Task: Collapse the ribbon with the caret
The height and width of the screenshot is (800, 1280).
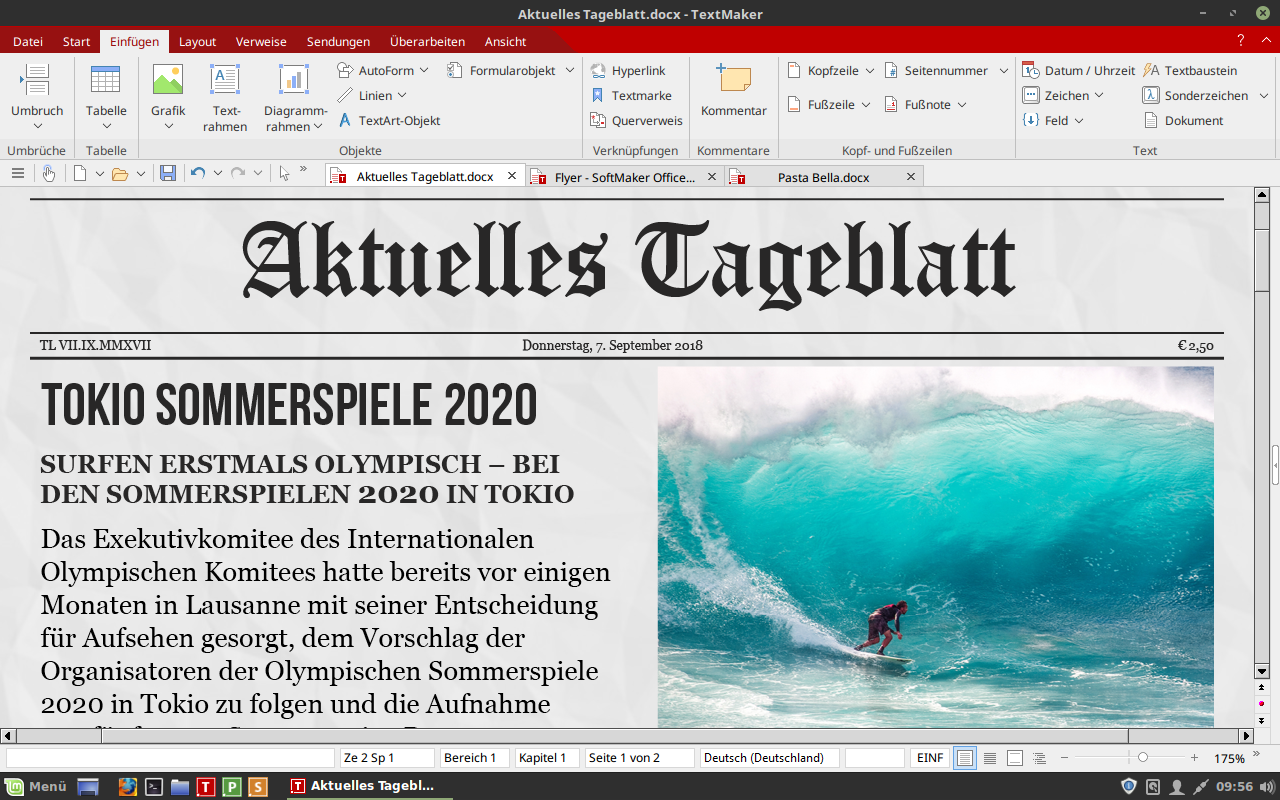Action: click(1265, 40)
